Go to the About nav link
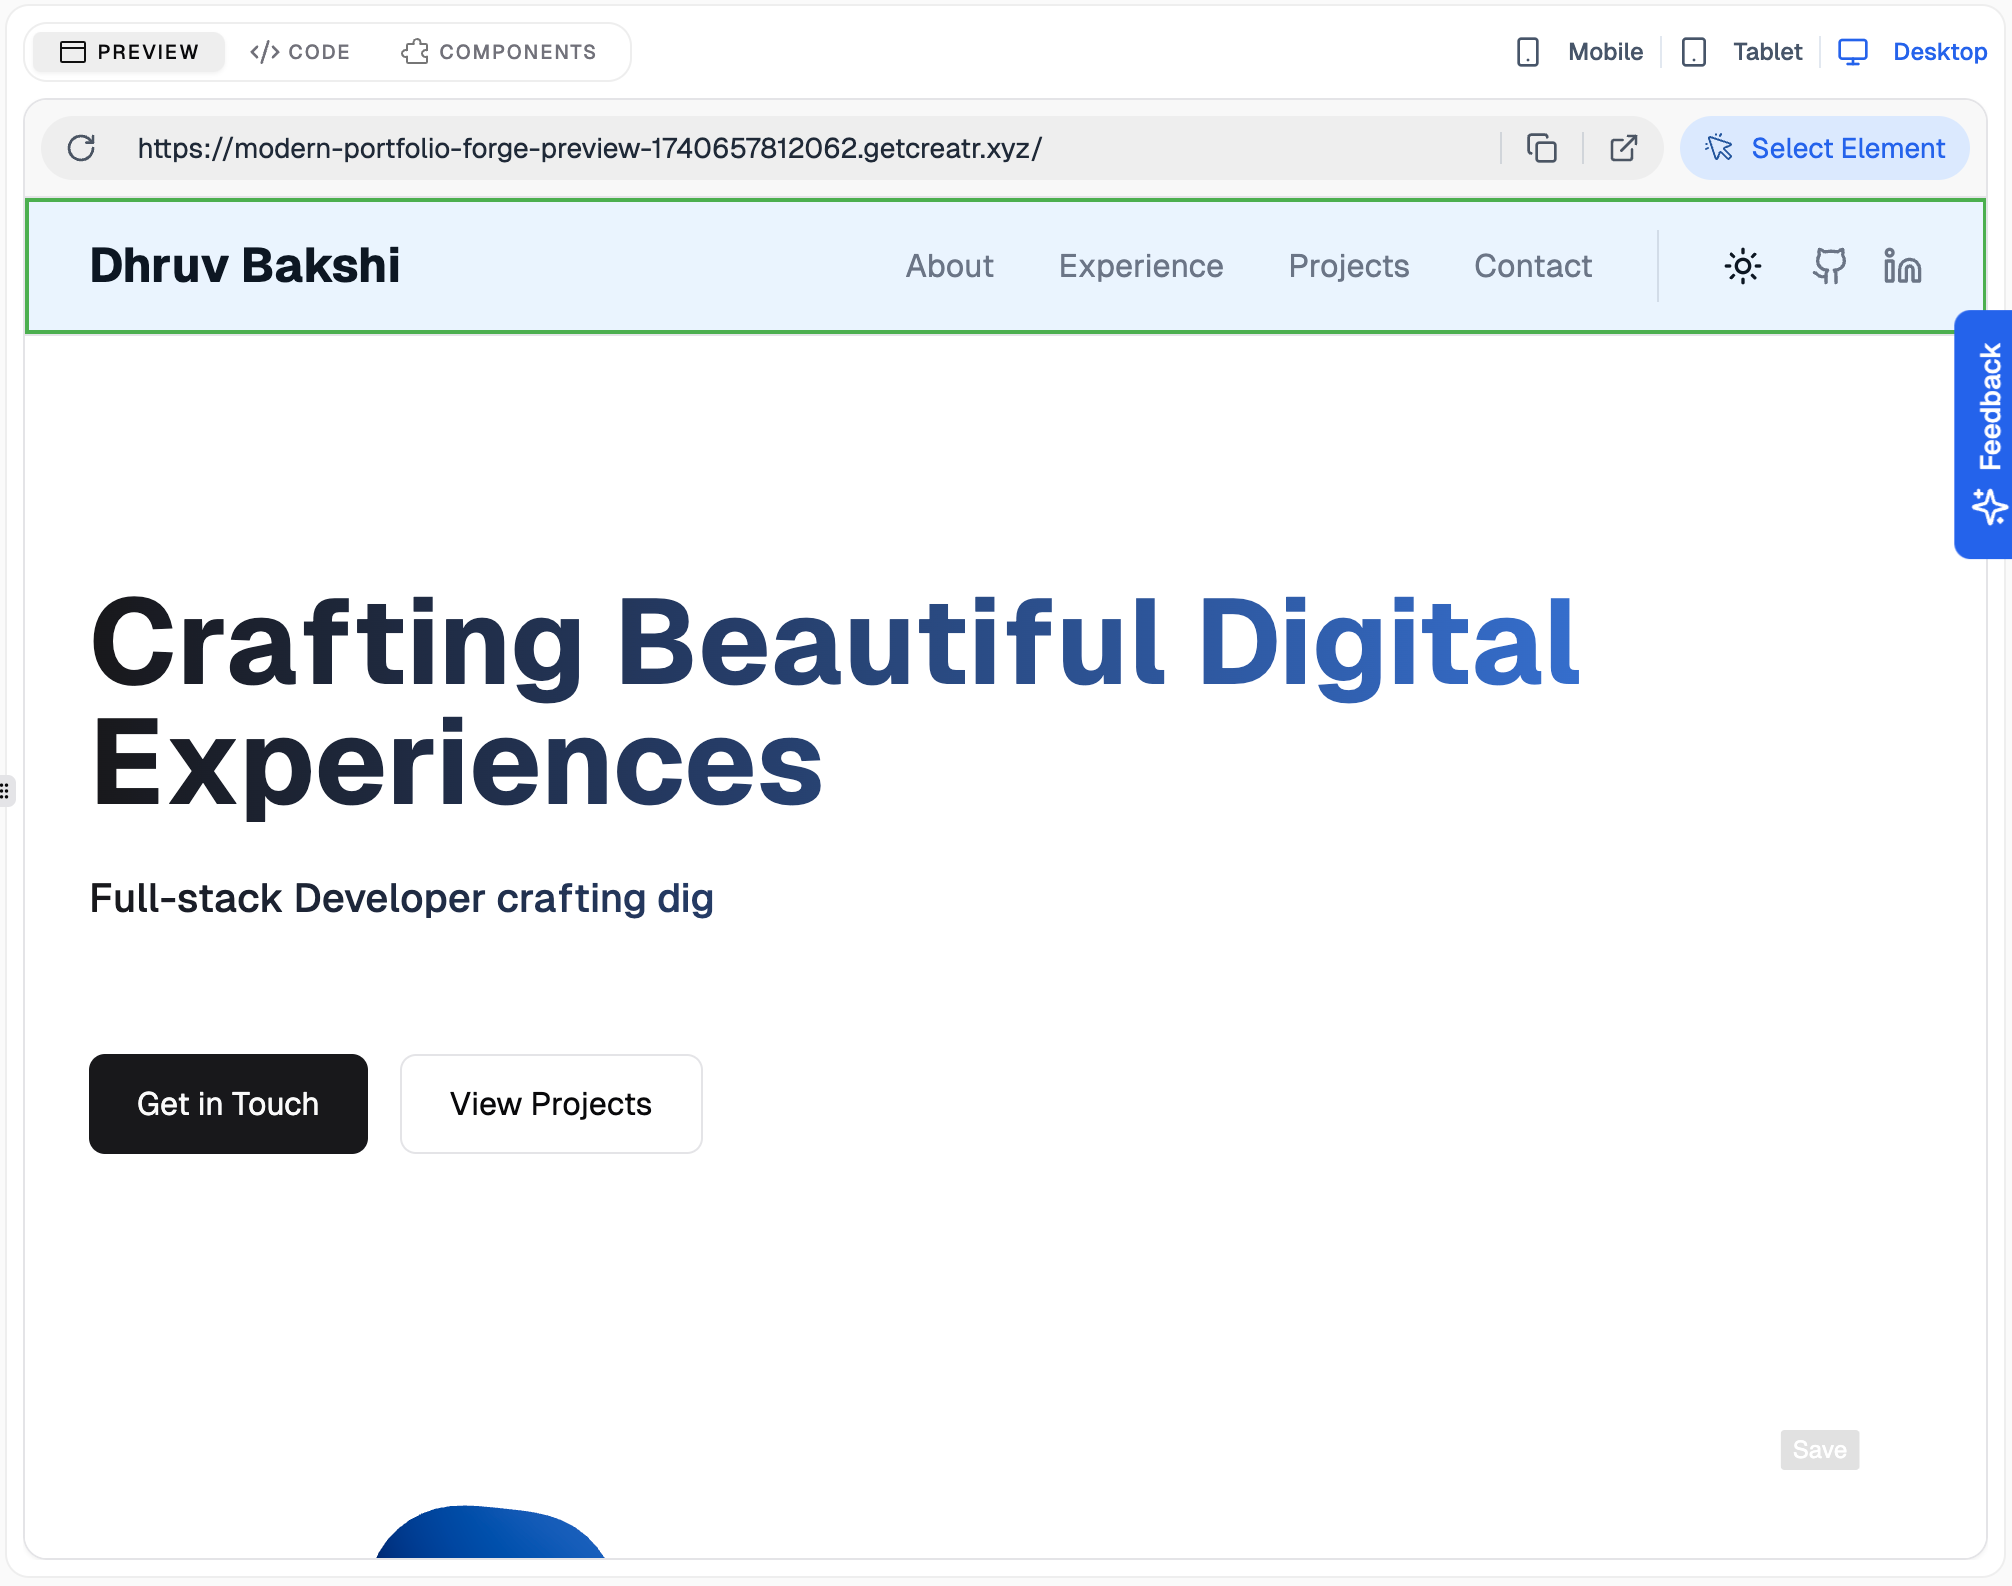The width and height of the screenshot is (2012, 1586). point(949,266)
